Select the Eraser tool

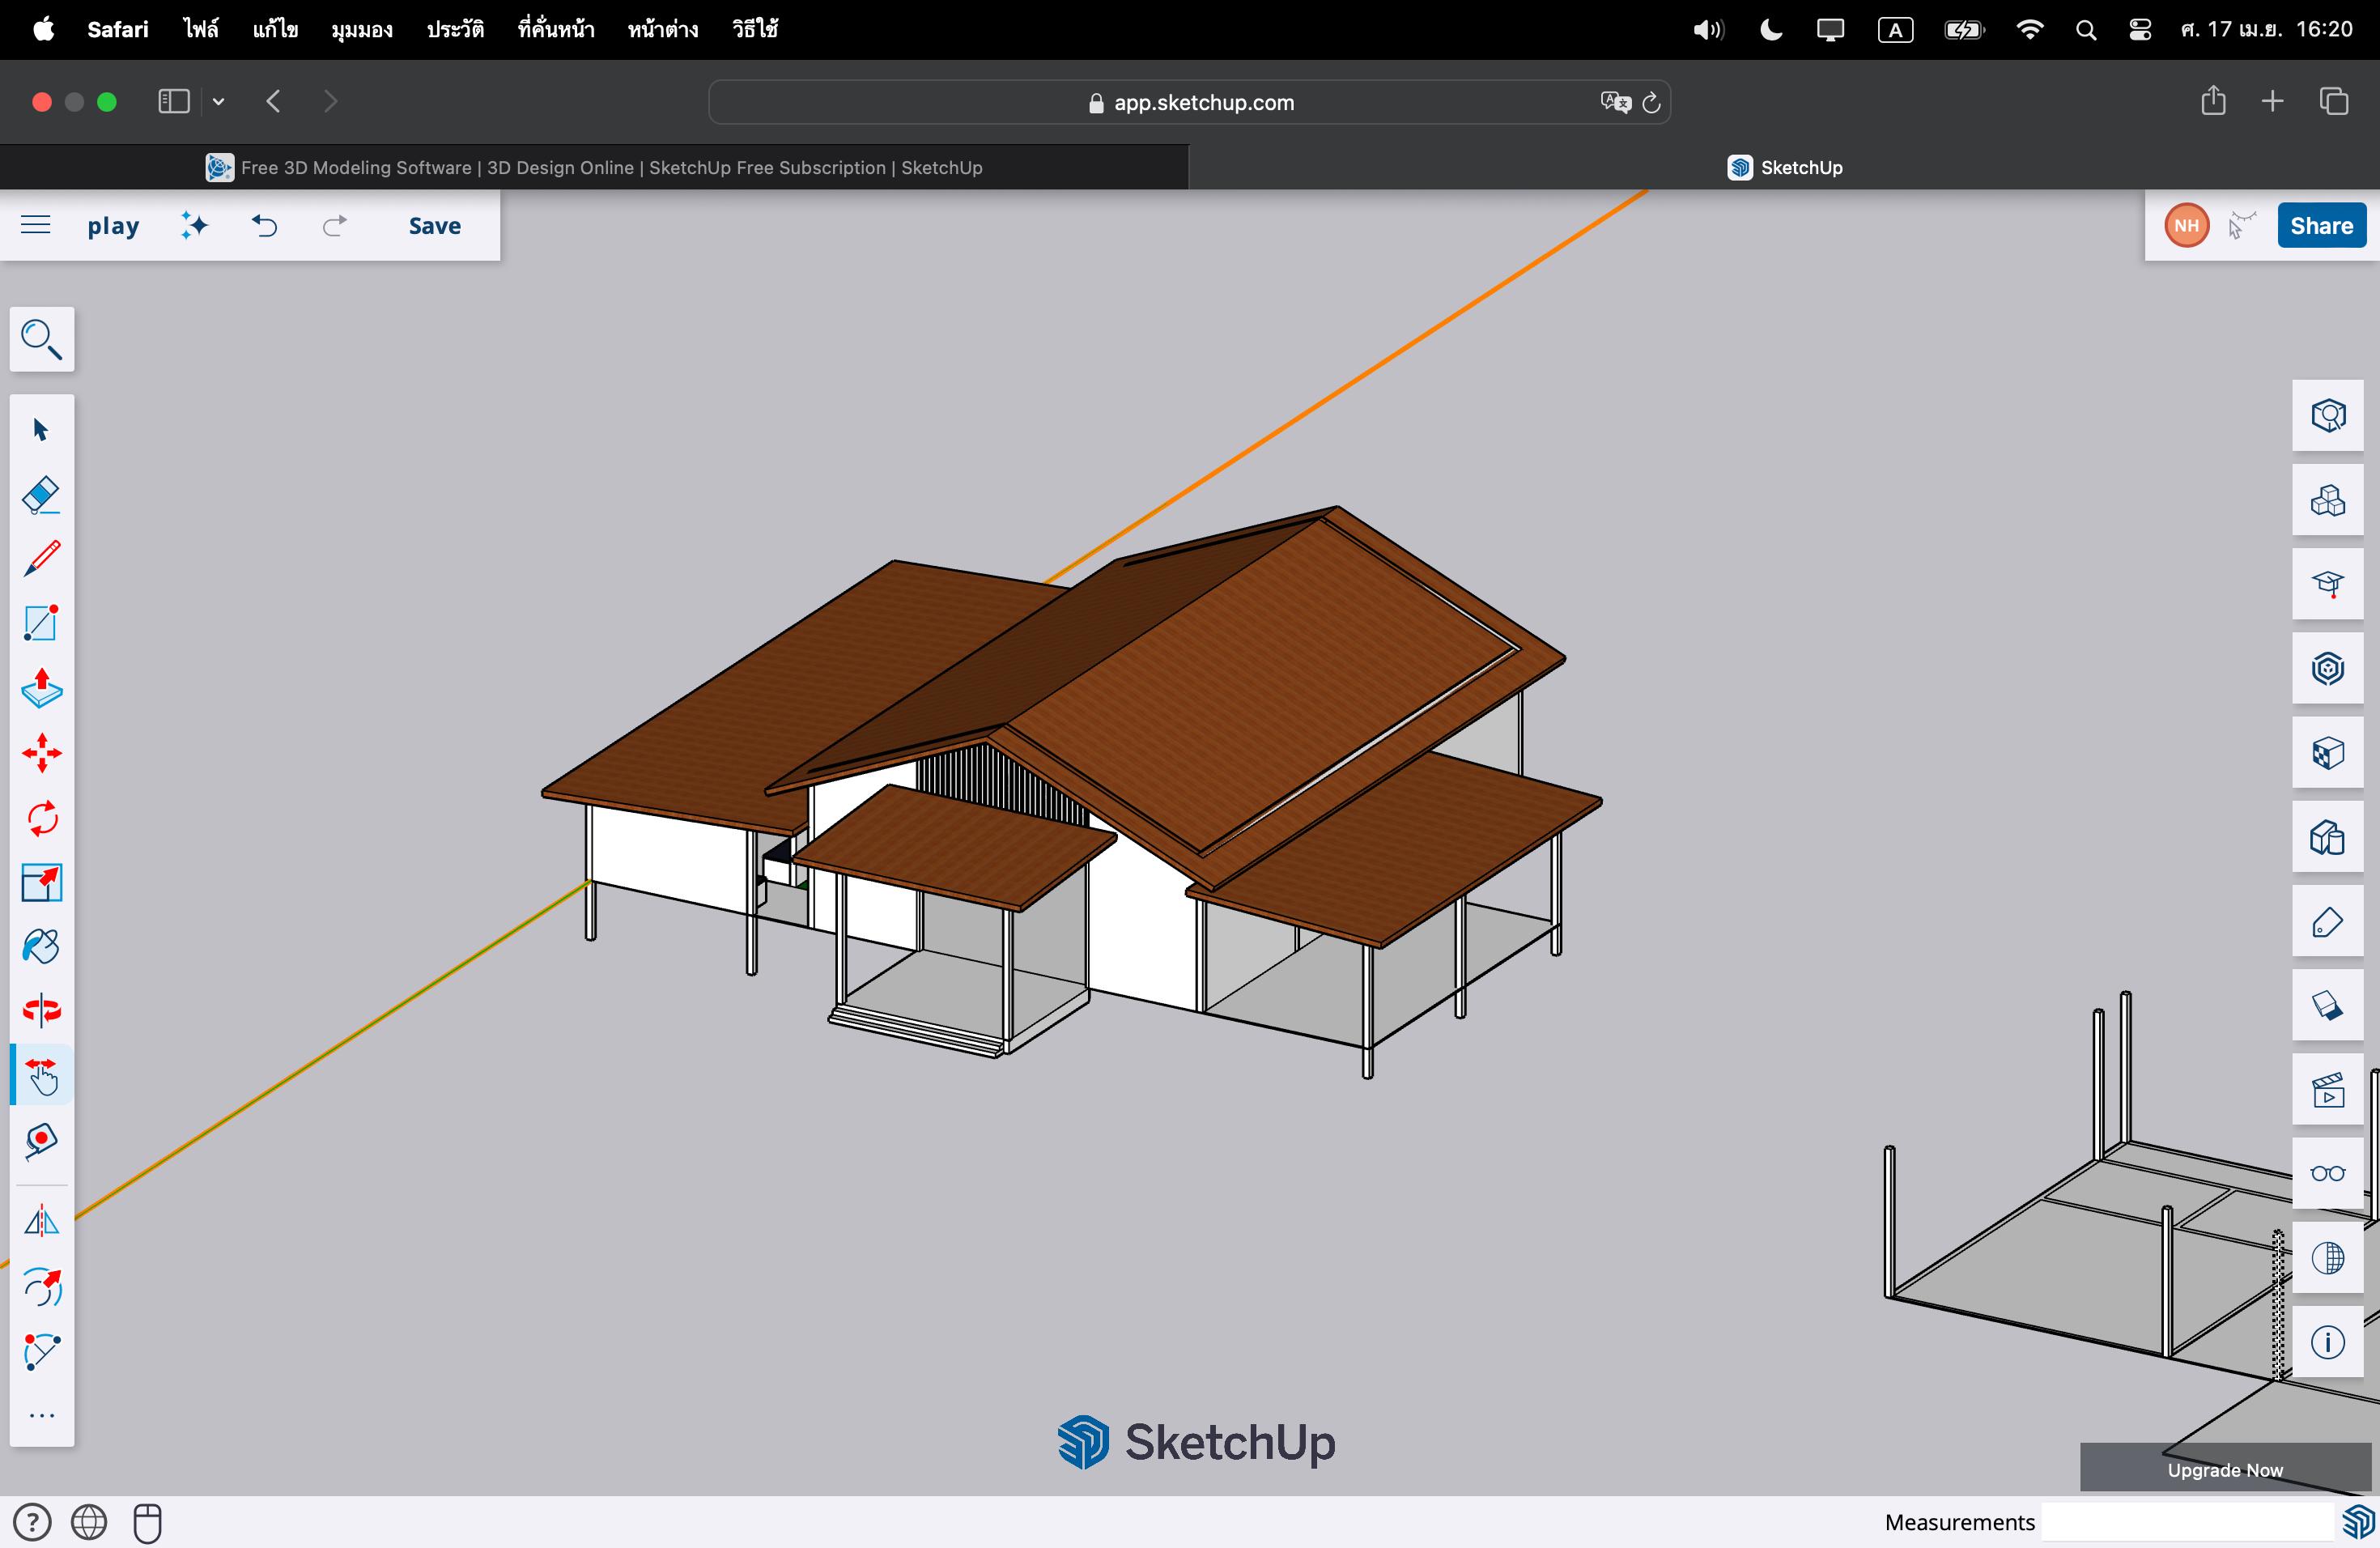(41, 495)
